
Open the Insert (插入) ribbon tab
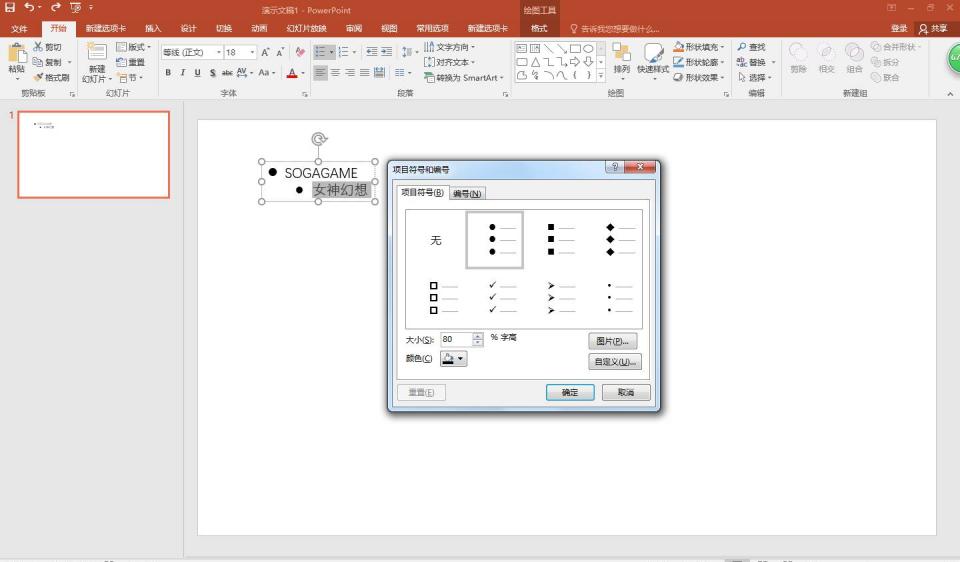click(x=153, y=29)
